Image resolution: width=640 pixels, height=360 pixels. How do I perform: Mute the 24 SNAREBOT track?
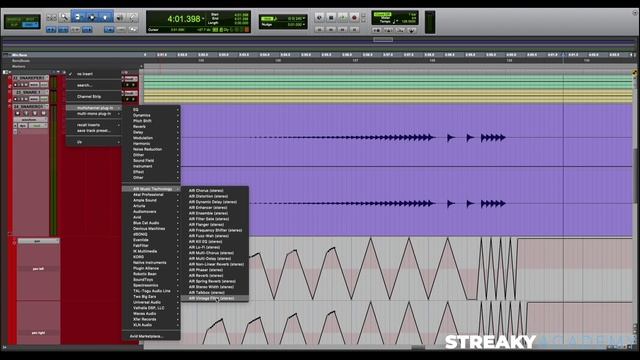[43, 113]
